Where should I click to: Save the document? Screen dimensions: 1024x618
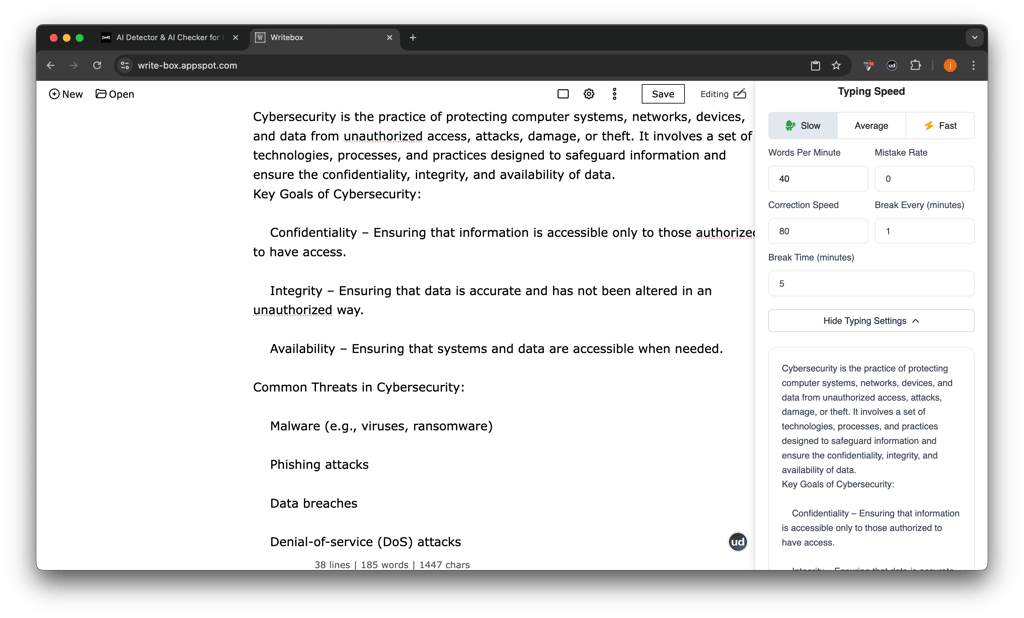coord(663,94)
